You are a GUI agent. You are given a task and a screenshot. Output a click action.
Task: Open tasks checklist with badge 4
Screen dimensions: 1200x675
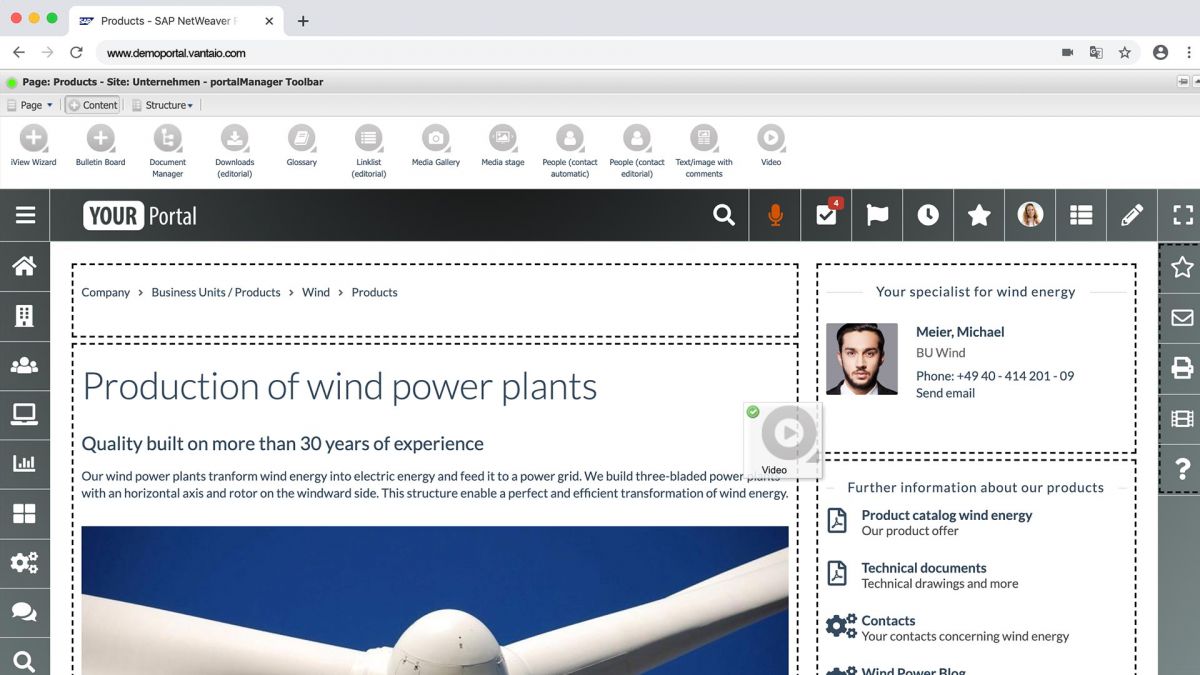pos(826,215)
